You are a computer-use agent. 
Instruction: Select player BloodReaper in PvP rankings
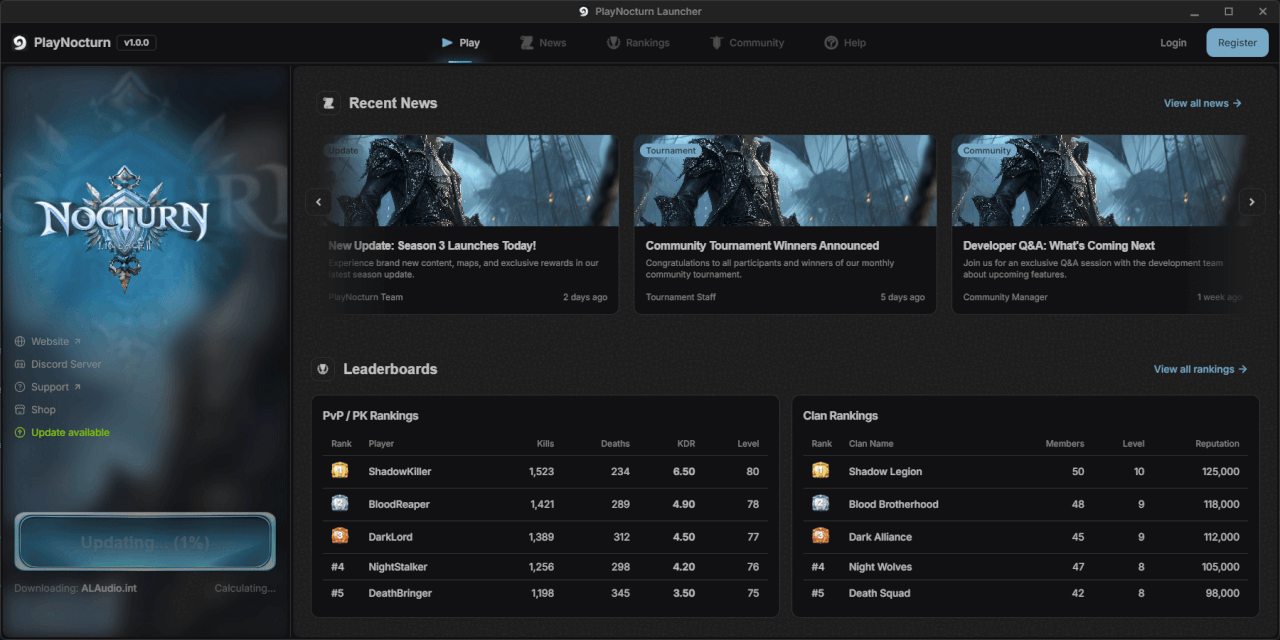[399, 505]
